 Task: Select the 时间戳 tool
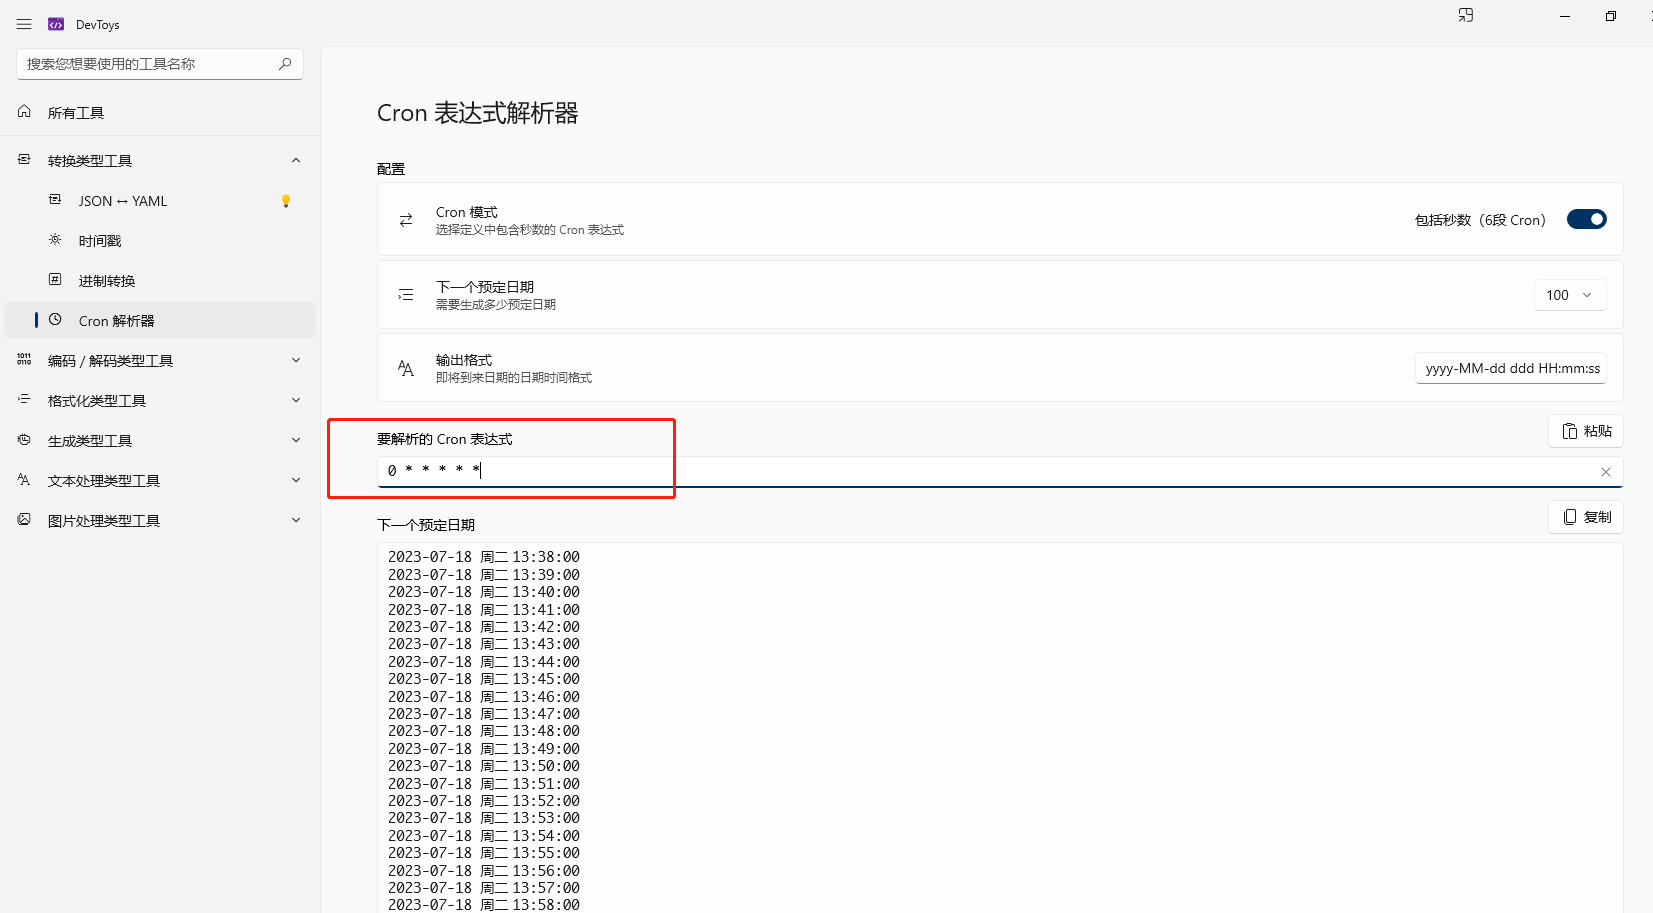pyautogui.click(x=160, y=241)
